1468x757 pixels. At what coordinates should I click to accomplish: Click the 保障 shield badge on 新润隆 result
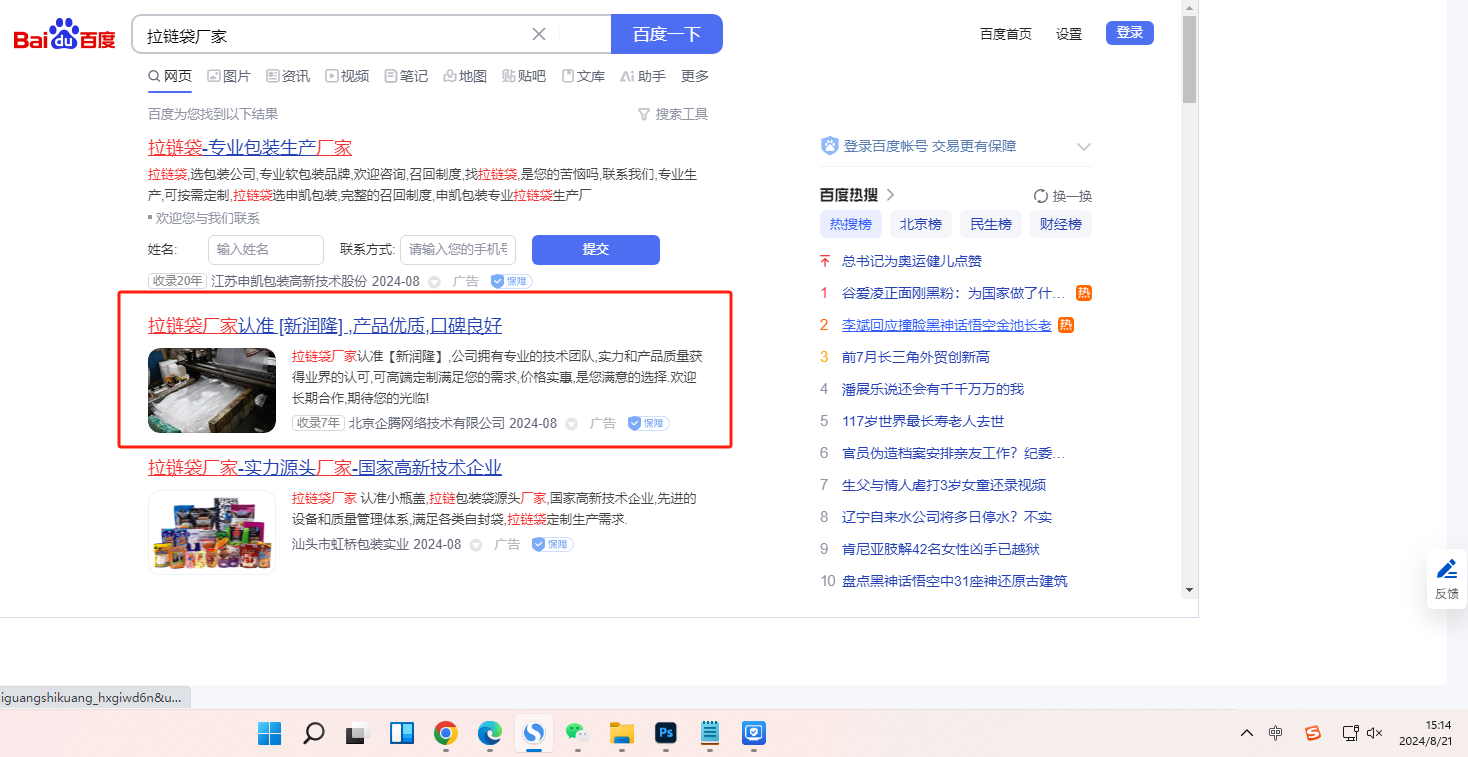(648, 423)
